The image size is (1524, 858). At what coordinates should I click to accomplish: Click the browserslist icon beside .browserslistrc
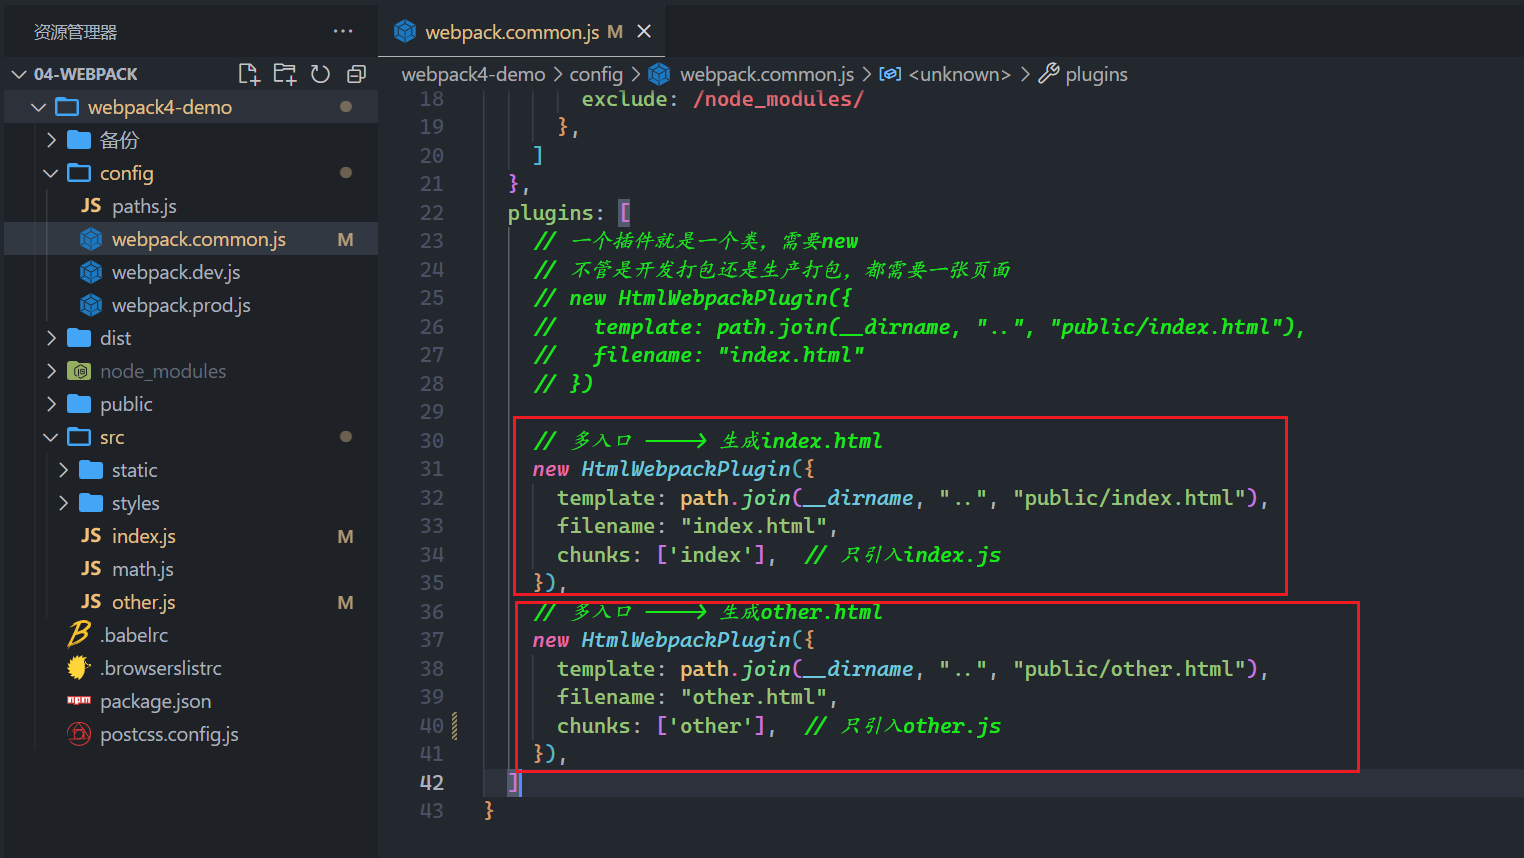tap(79, 667)
